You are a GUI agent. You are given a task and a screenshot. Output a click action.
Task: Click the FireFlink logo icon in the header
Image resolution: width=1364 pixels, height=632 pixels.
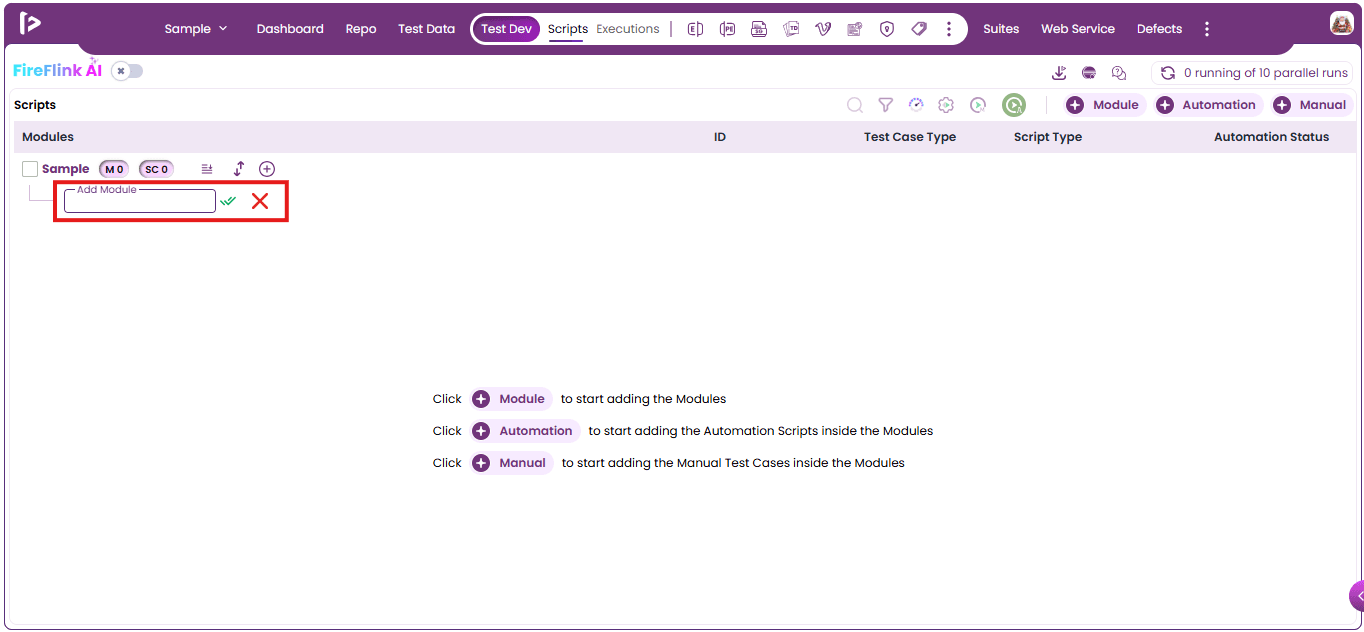[30, 24]
